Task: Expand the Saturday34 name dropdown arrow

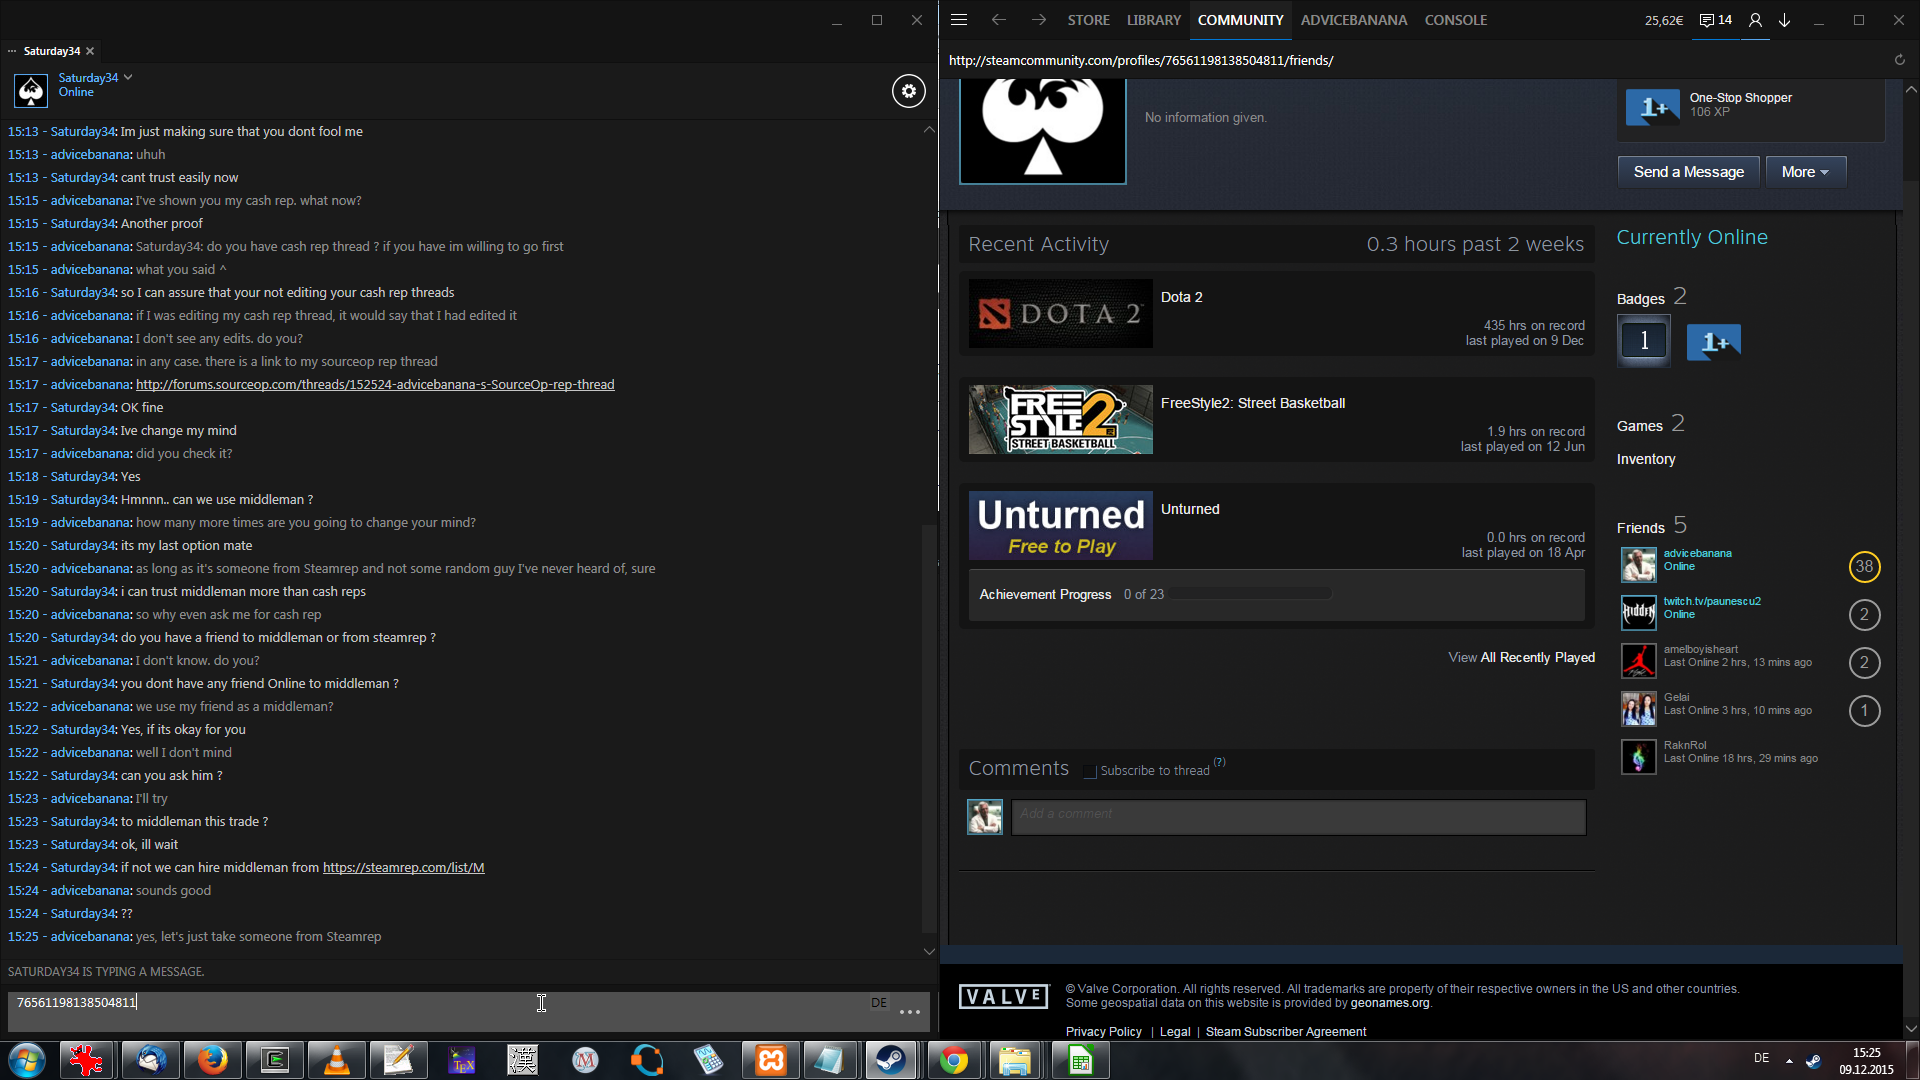Action: [128, 77]
